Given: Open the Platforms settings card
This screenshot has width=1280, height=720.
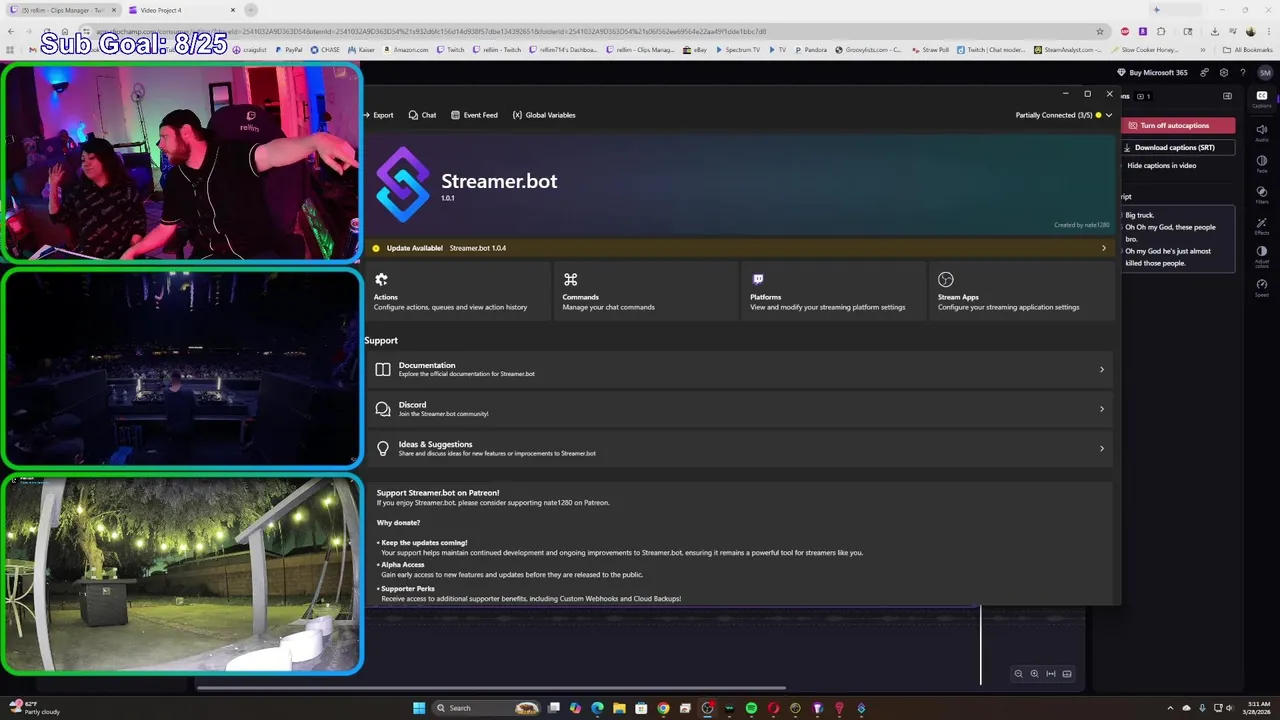Looking at the screenshot, I should pyautogui.click(x=834, y=291).
